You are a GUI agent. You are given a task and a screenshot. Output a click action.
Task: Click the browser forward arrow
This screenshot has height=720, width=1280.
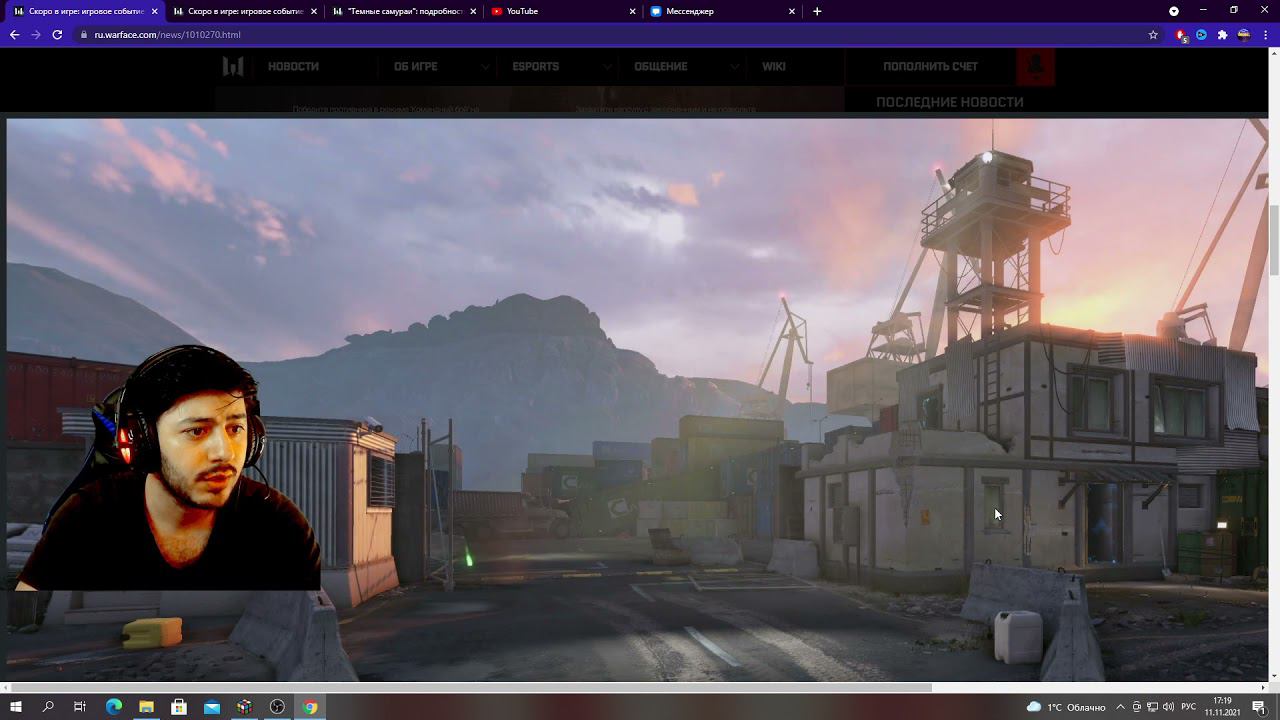[x=36, y=34]
